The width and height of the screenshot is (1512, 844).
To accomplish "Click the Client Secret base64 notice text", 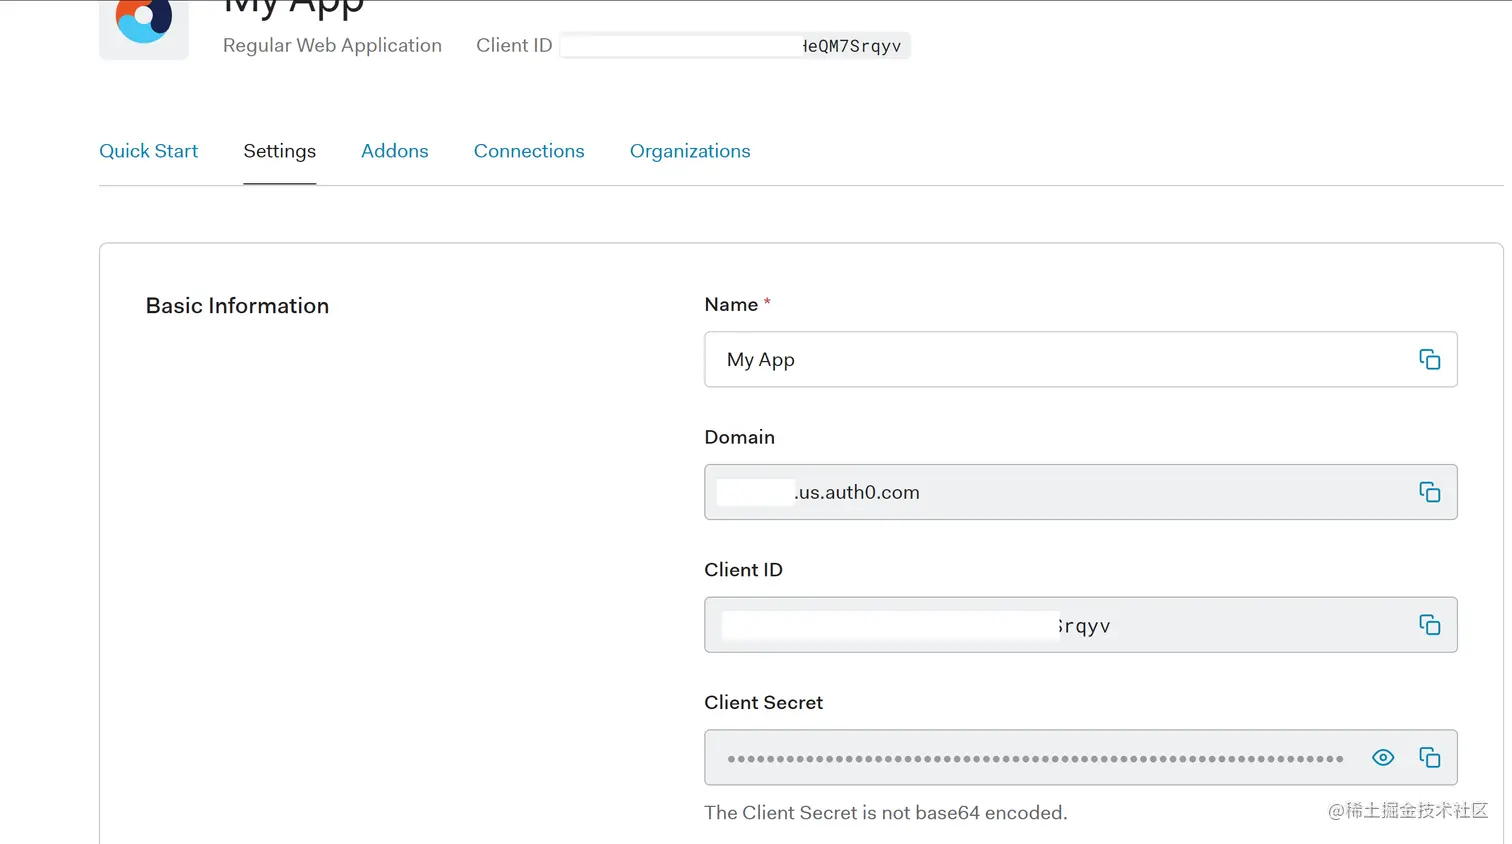I will (886, 812).
